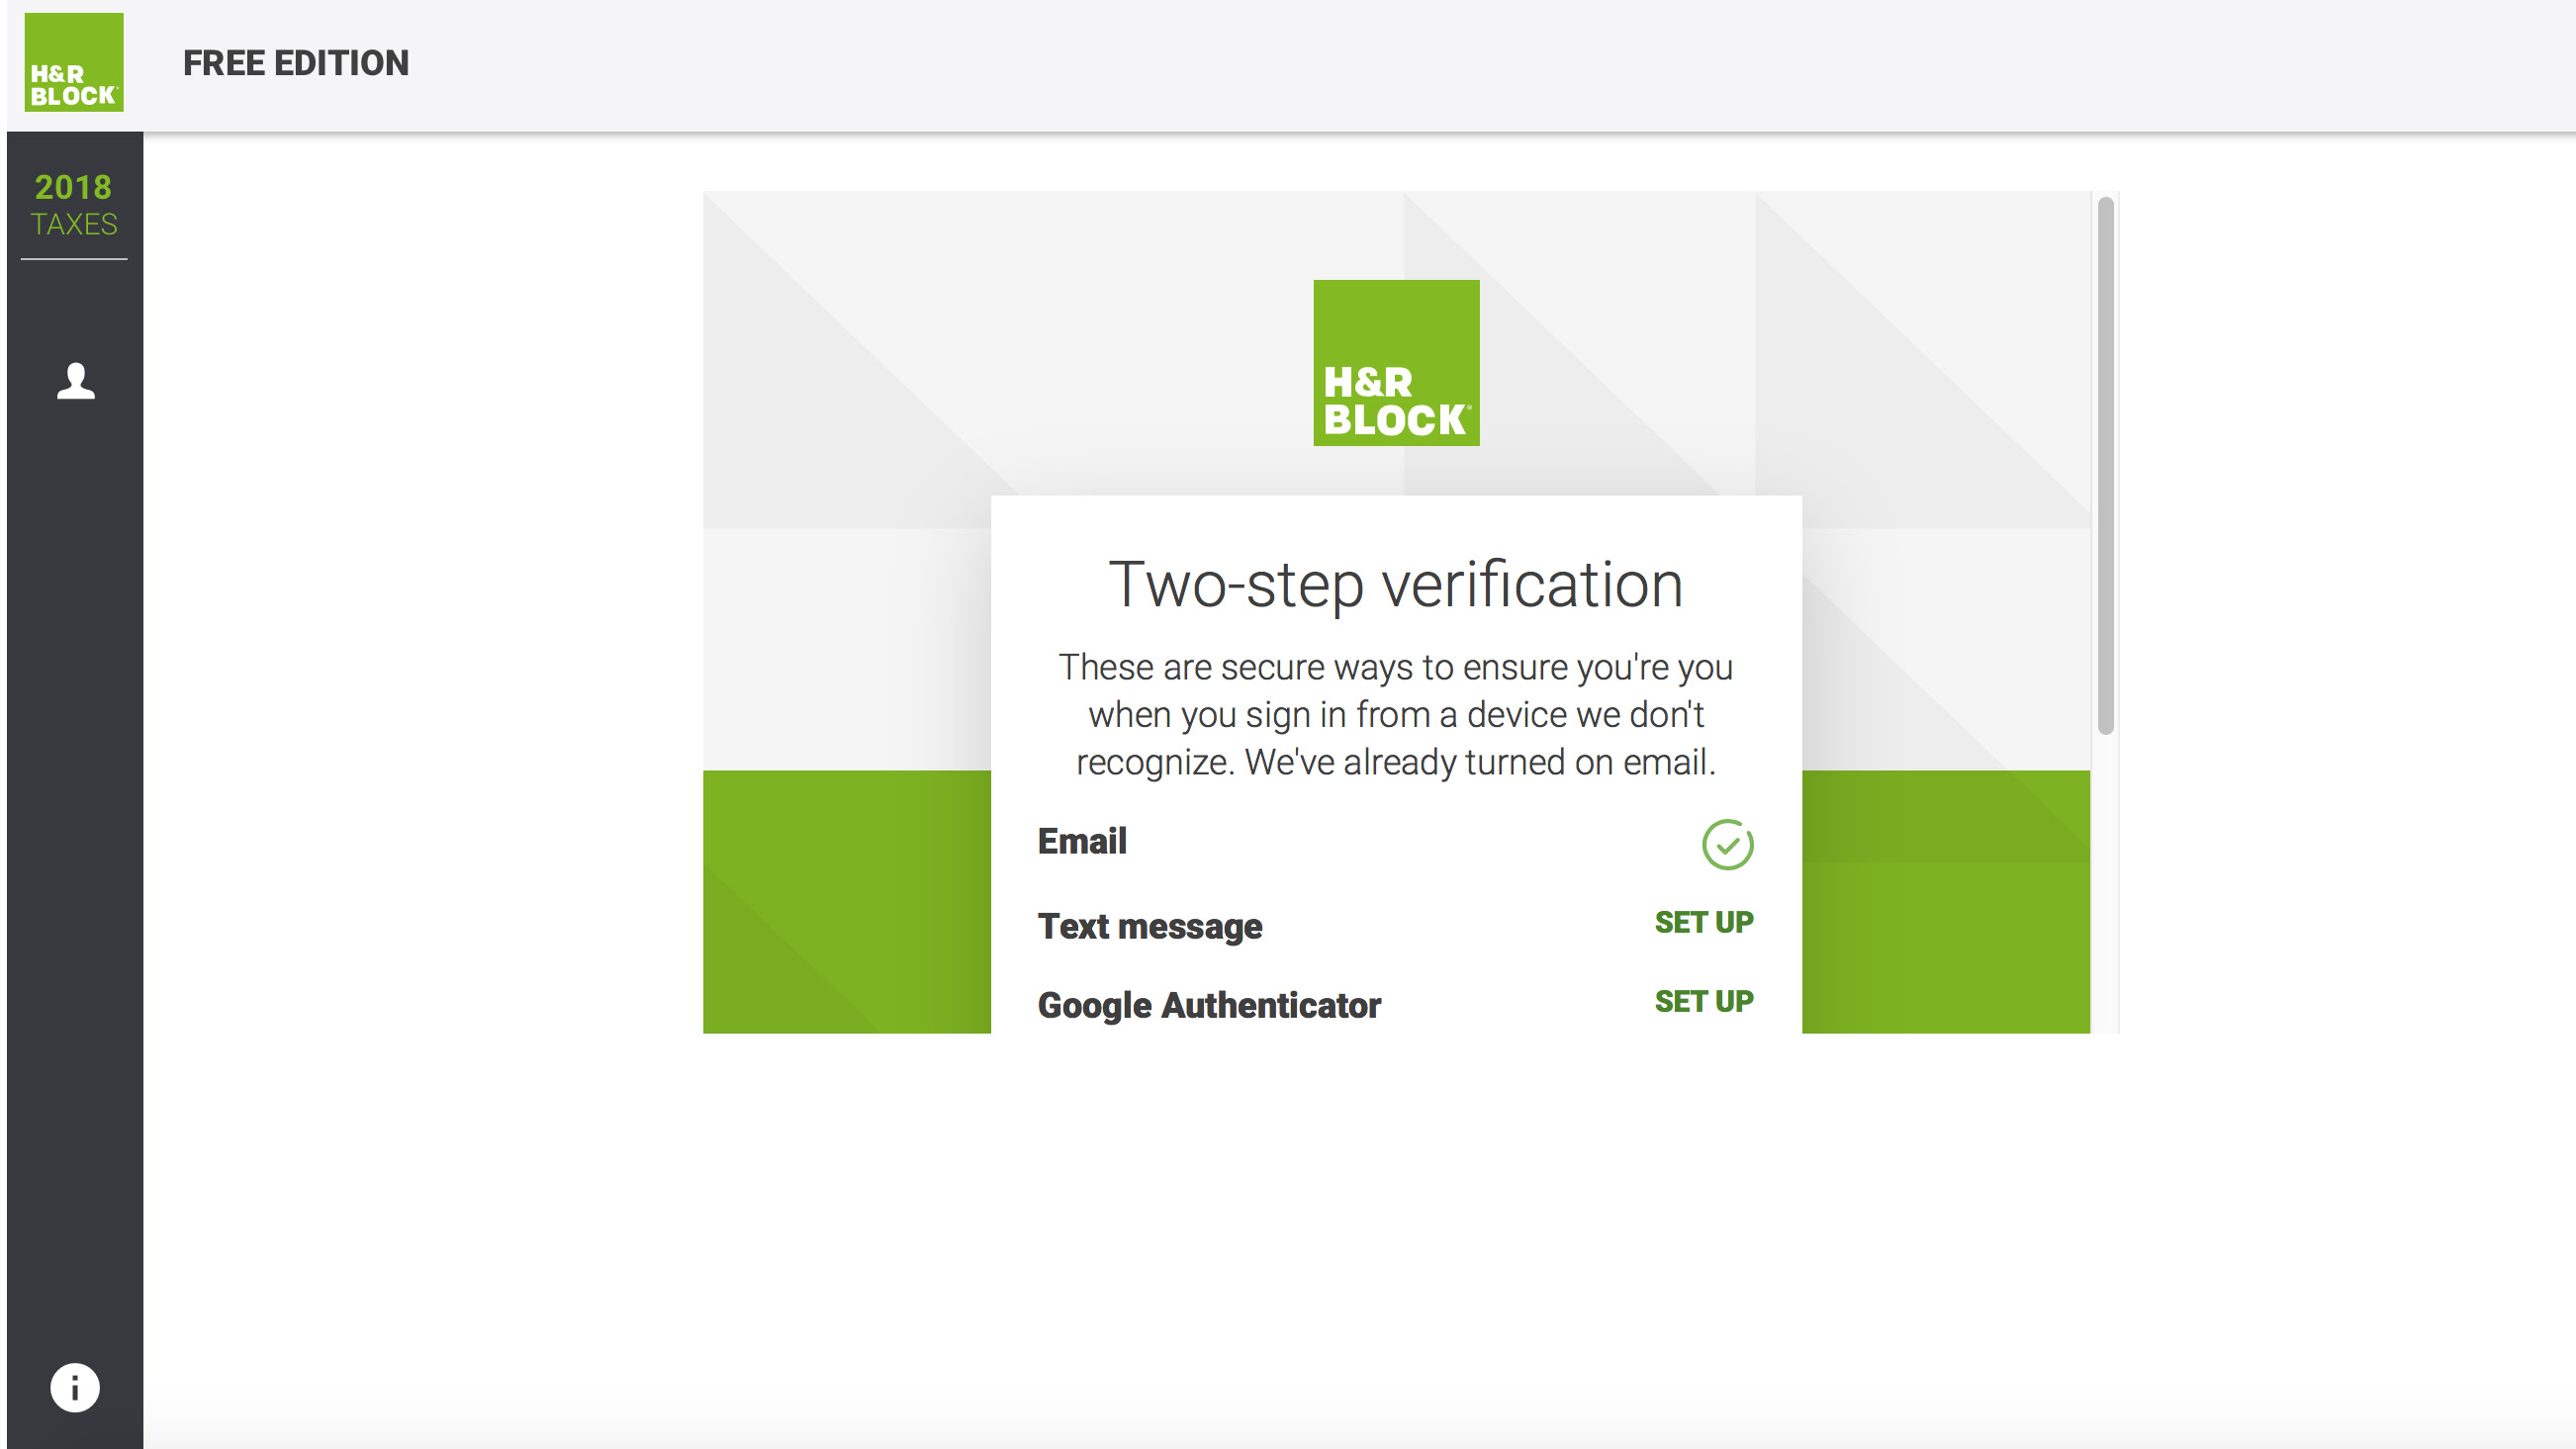Set up Text message verification
2576x1449 pixels.
(1704, 922)
